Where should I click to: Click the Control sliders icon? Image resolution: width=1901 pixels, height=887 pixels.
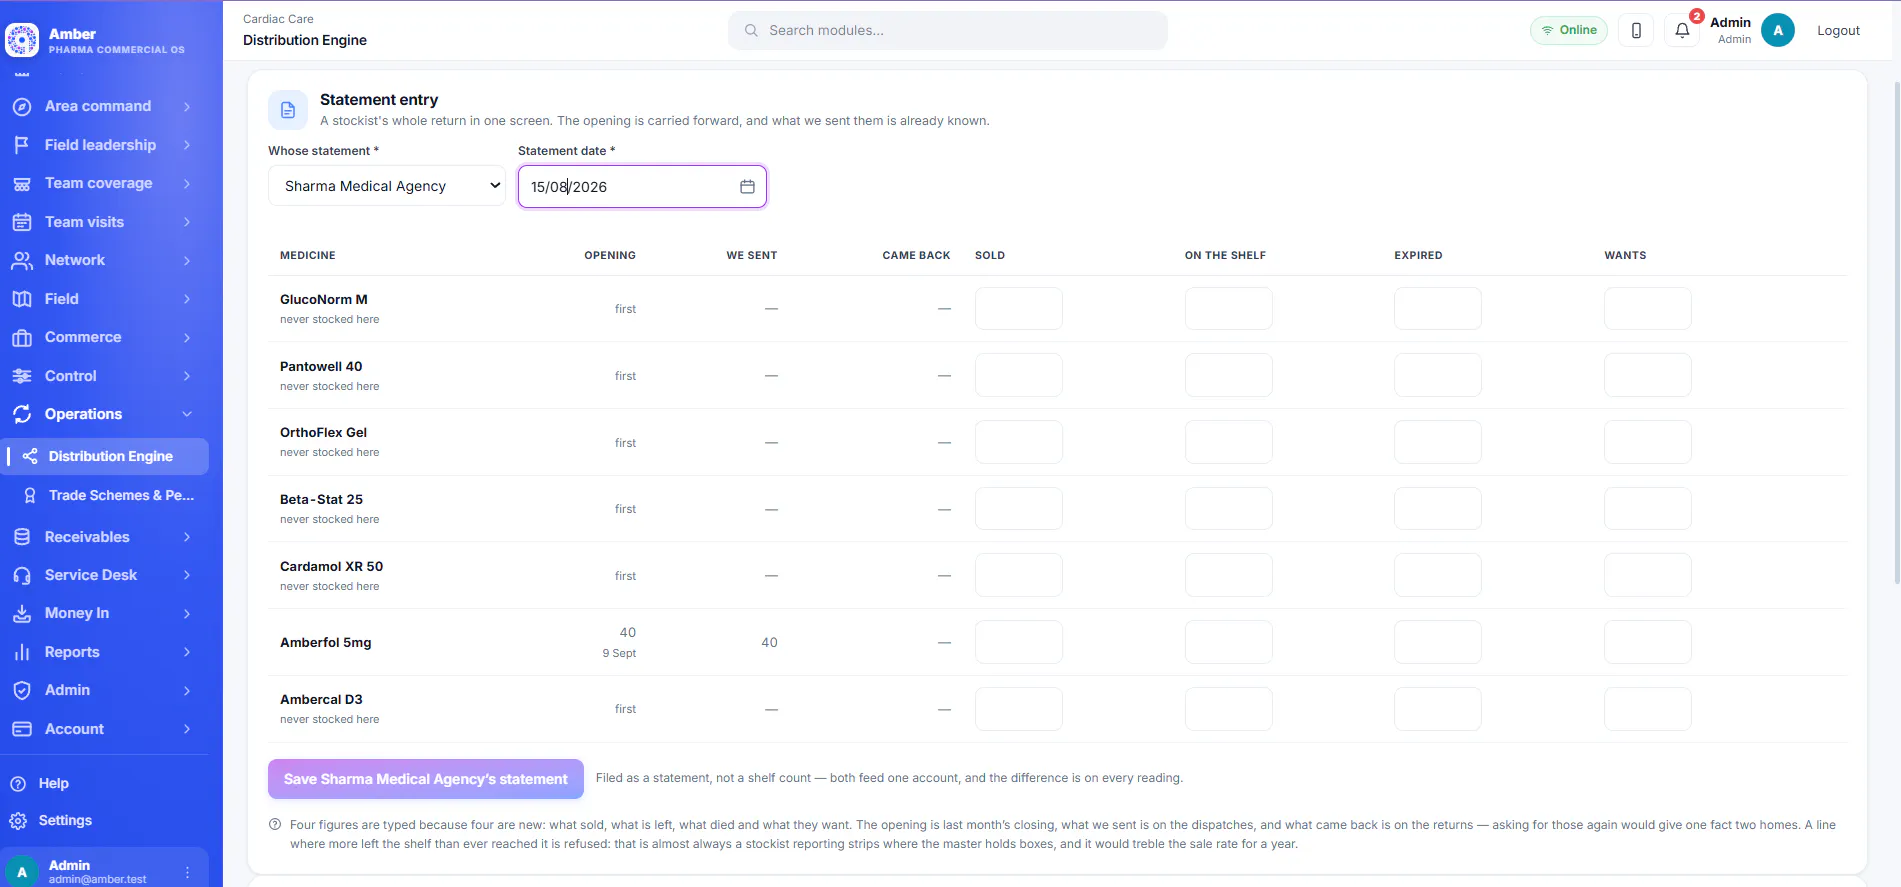point(22,376)
